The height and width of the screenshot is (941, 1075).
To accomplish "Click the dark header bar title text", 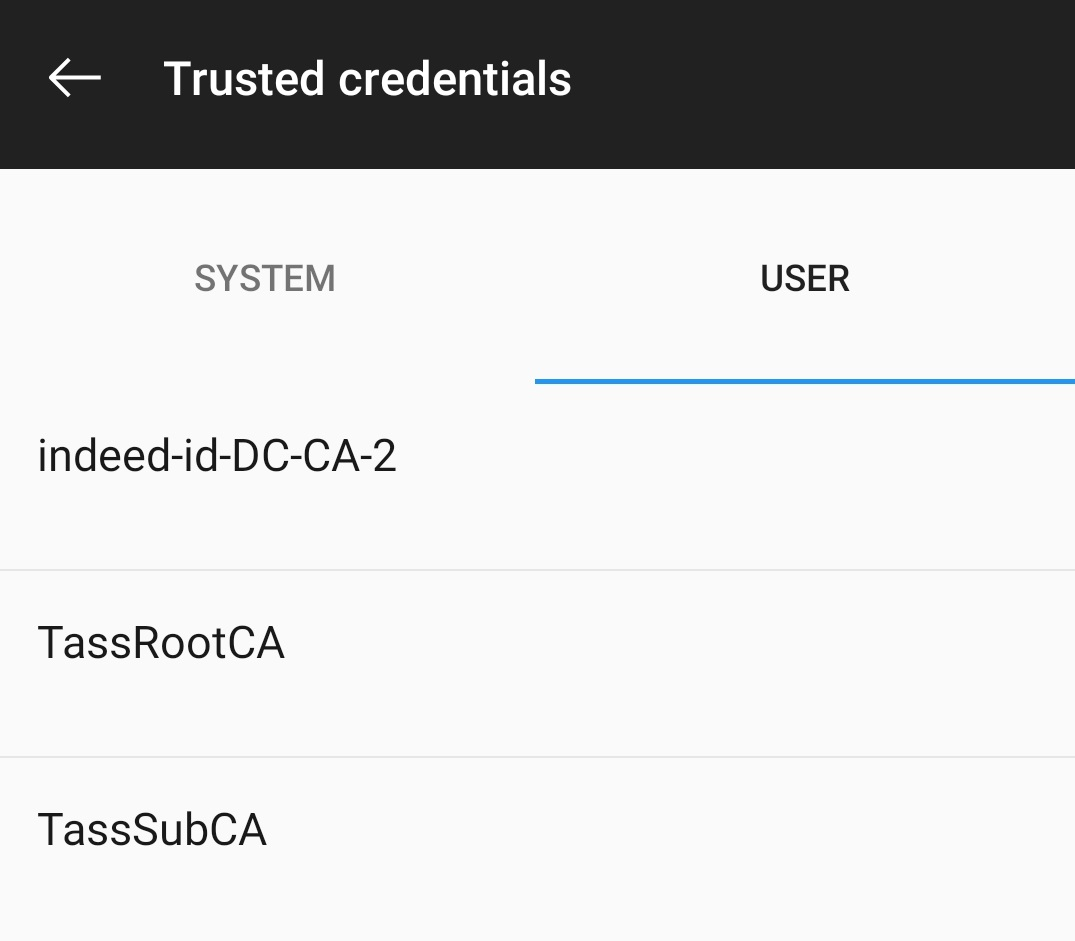I will (x=367, y=79).
